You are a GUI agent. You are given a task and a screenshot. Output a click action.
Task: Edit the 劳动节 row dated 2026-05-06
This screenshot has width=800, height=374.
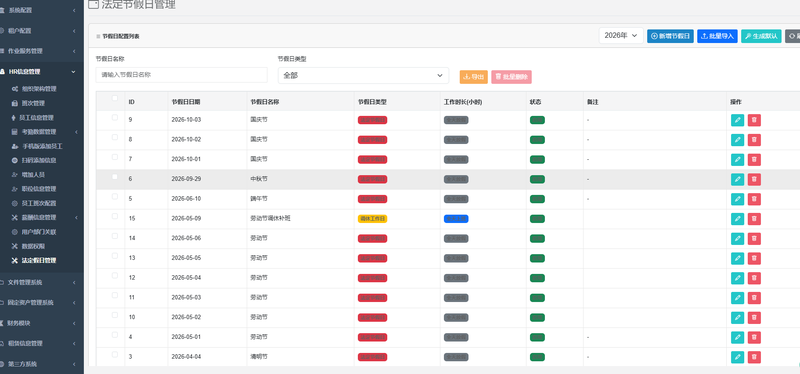(x=737, y=239)
